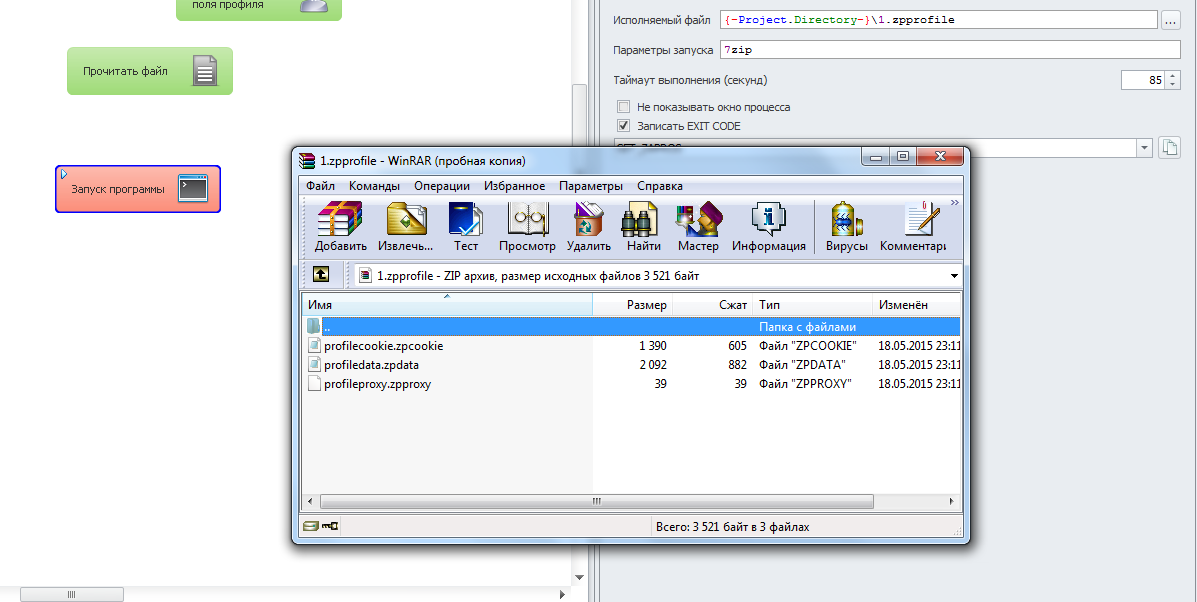
Task: Click the project canvas horizontal scrollbar thumb
Action: (72, 594)
